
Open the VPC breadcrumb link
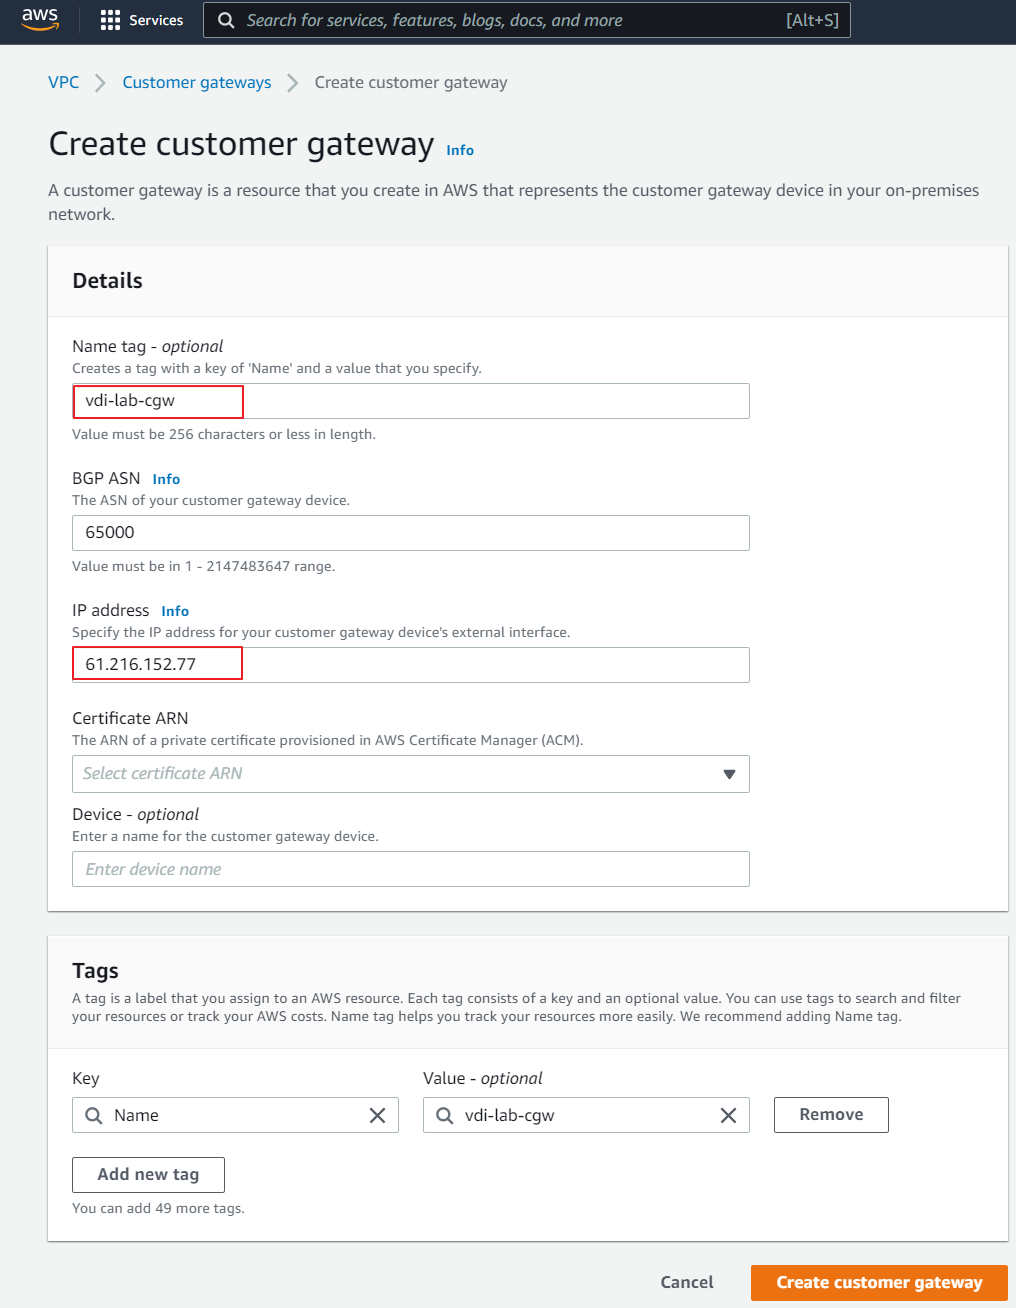tap(63, 83)
